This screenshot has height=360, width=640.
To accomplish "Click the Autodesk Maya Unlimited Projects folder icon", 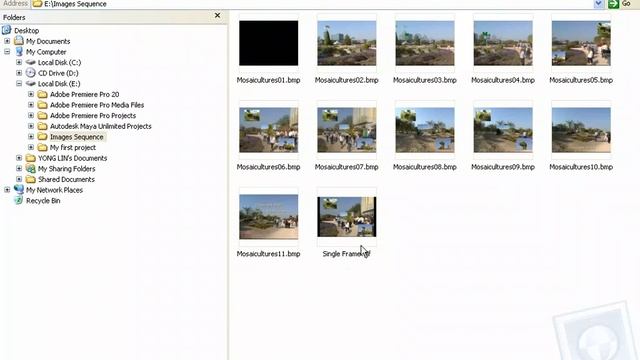I will [42, 126].
